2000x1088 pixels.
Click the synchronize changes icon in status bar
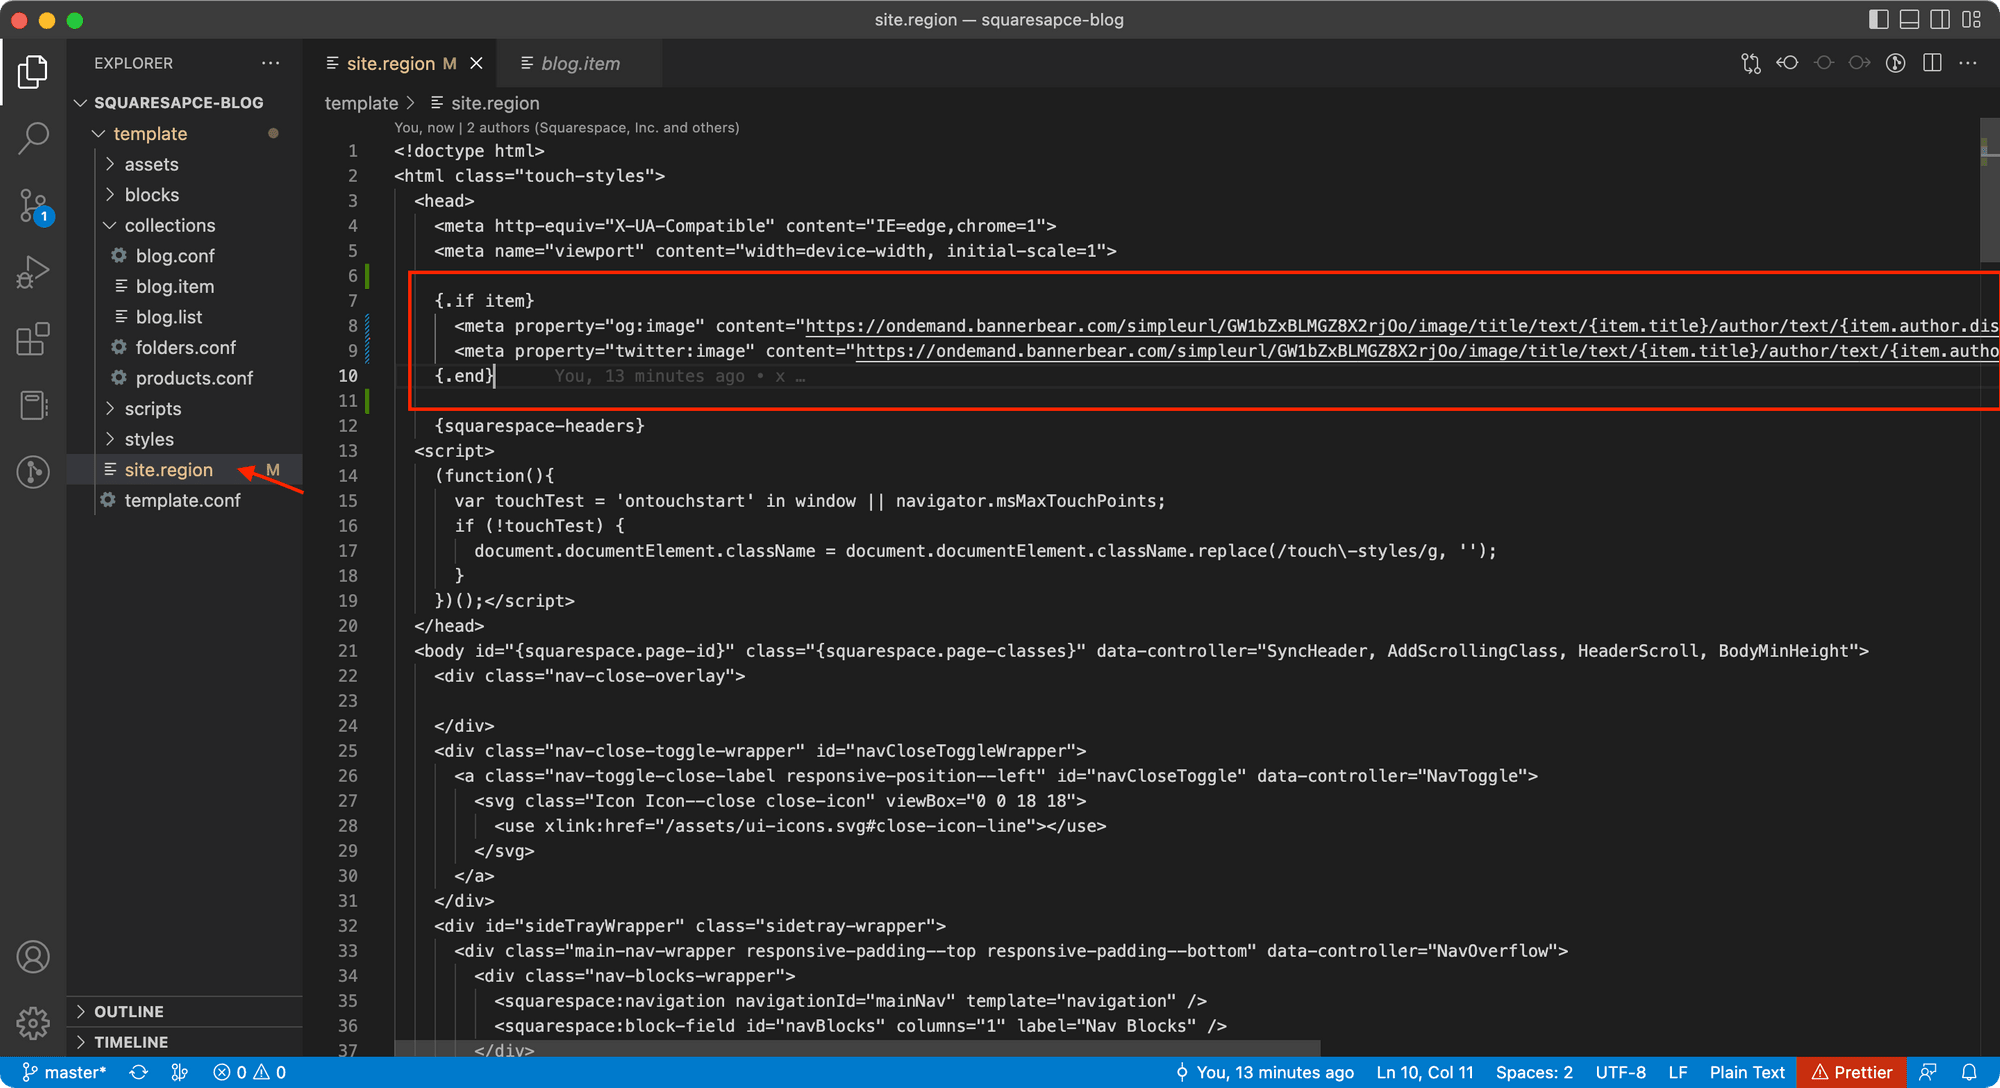coord(139,1072)
